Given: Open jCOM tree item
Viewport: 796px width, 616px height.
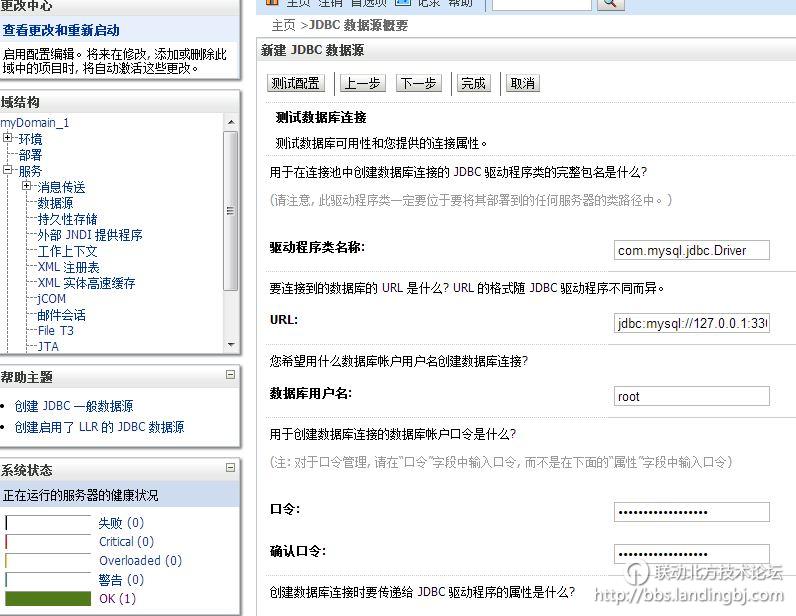Looking at the screenshot, I should click(52, 299).
